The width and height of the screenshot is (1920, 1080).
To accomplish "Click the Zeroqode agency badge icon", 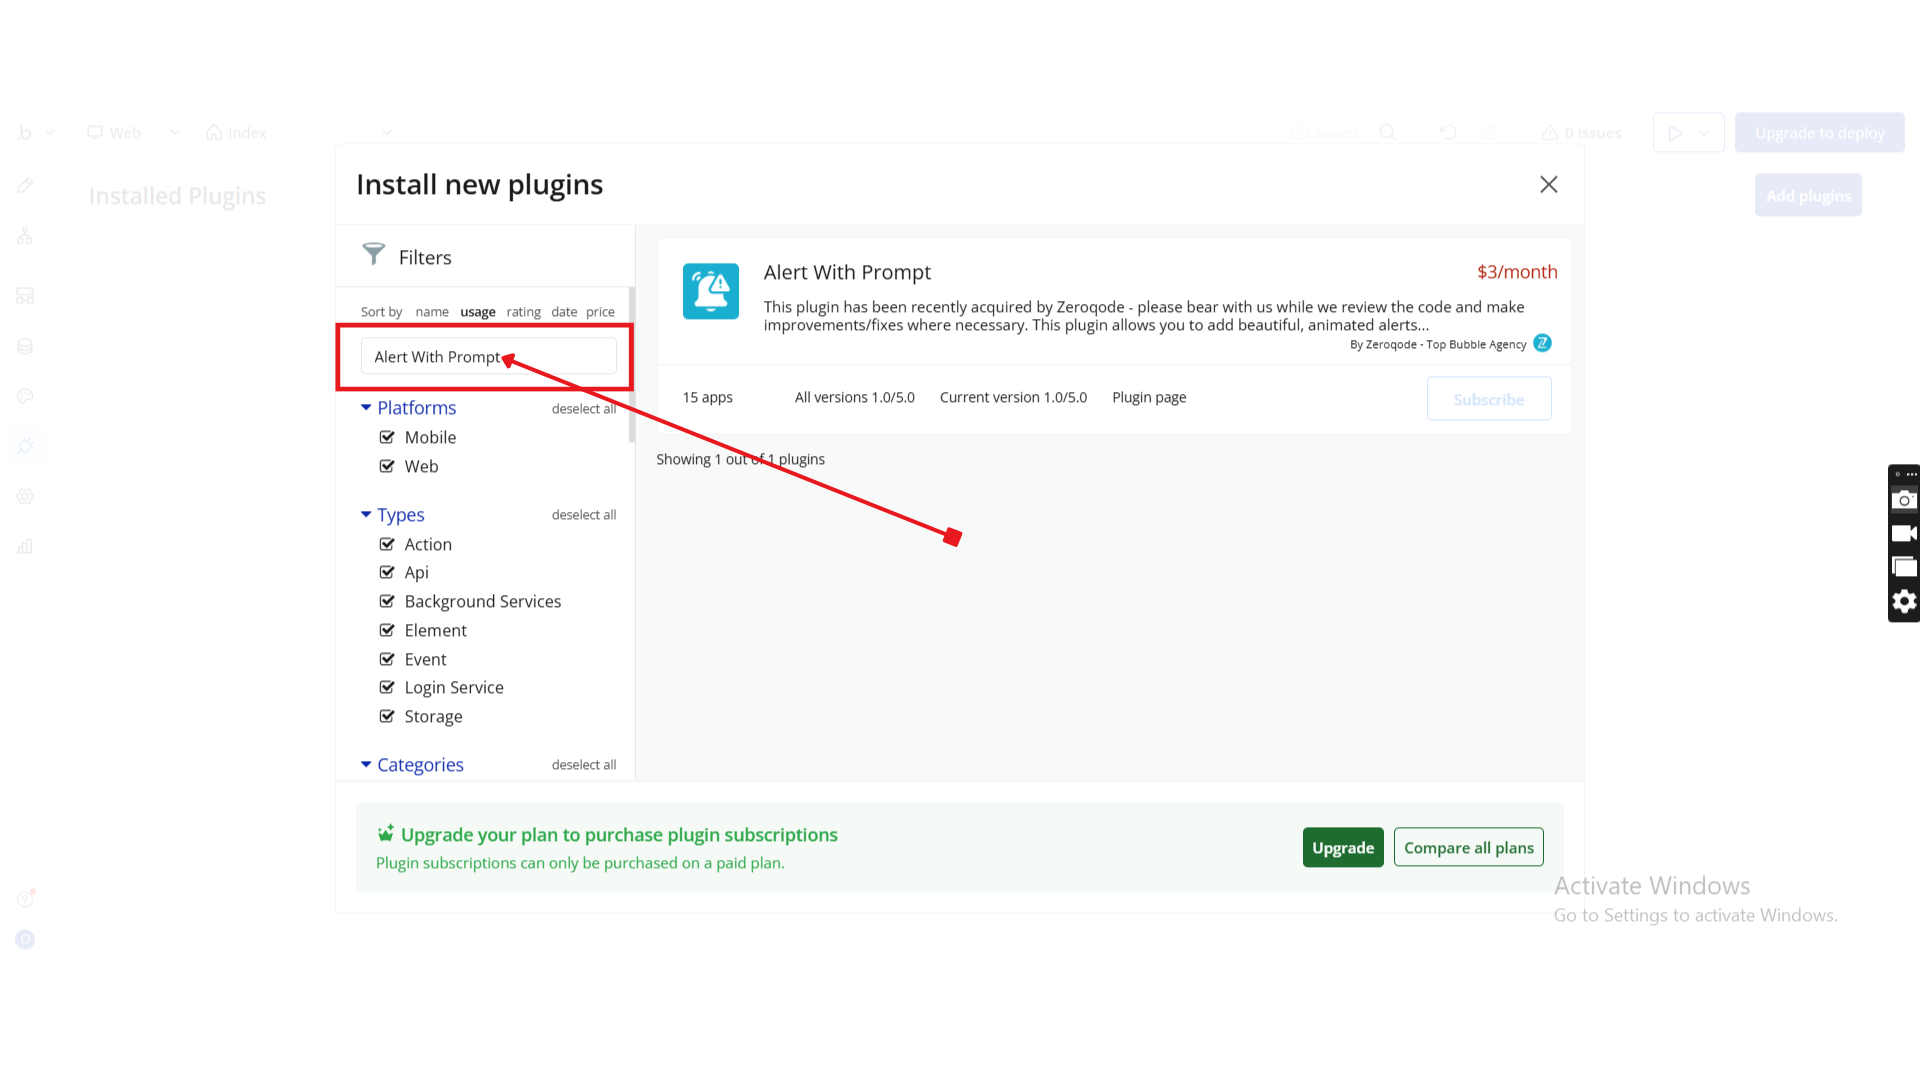I will tap(1542, 343).
